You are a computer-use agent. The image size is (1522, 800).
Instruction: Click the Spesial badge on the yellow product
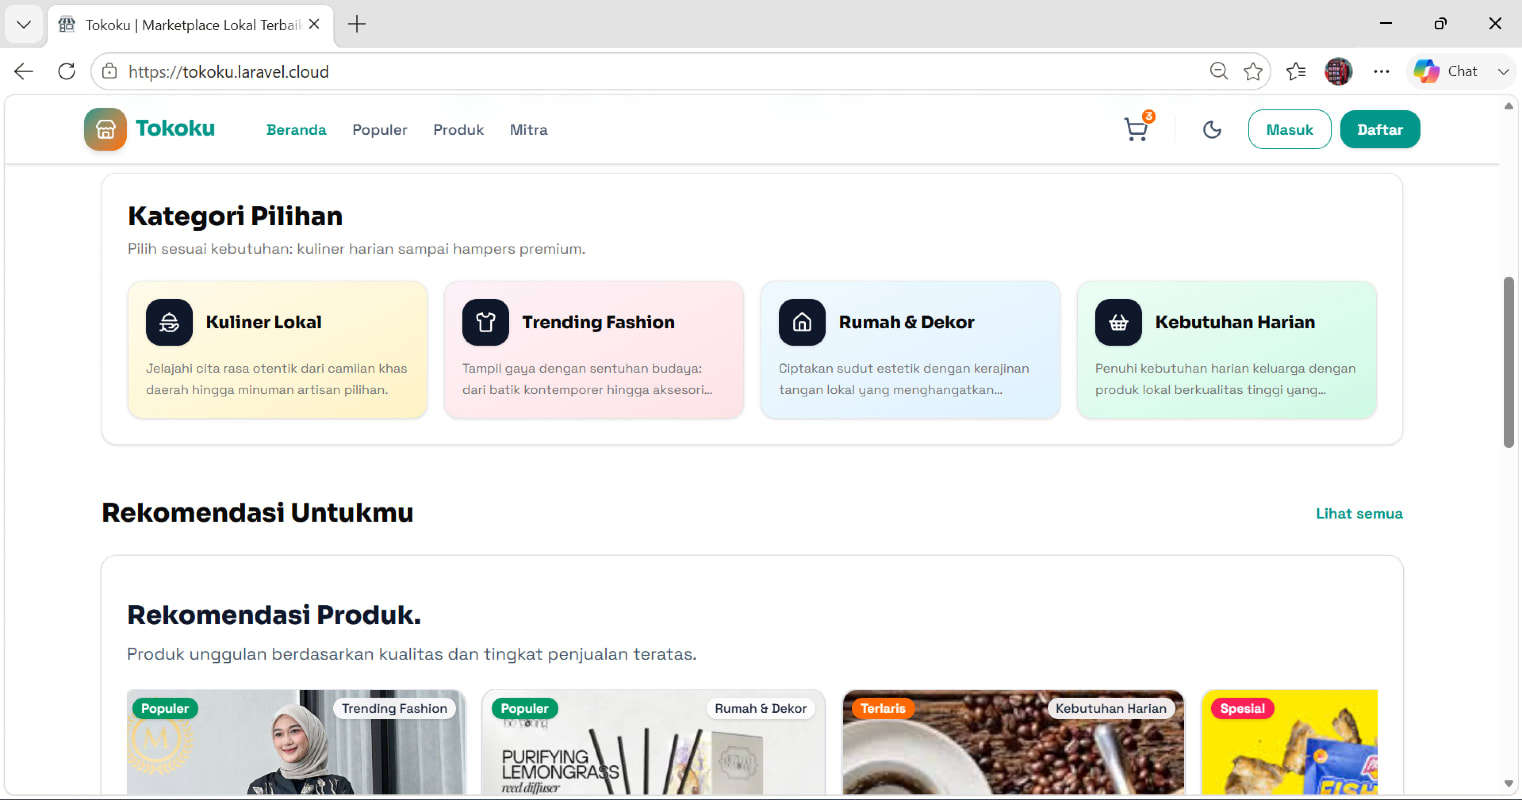click(1243, 708)
